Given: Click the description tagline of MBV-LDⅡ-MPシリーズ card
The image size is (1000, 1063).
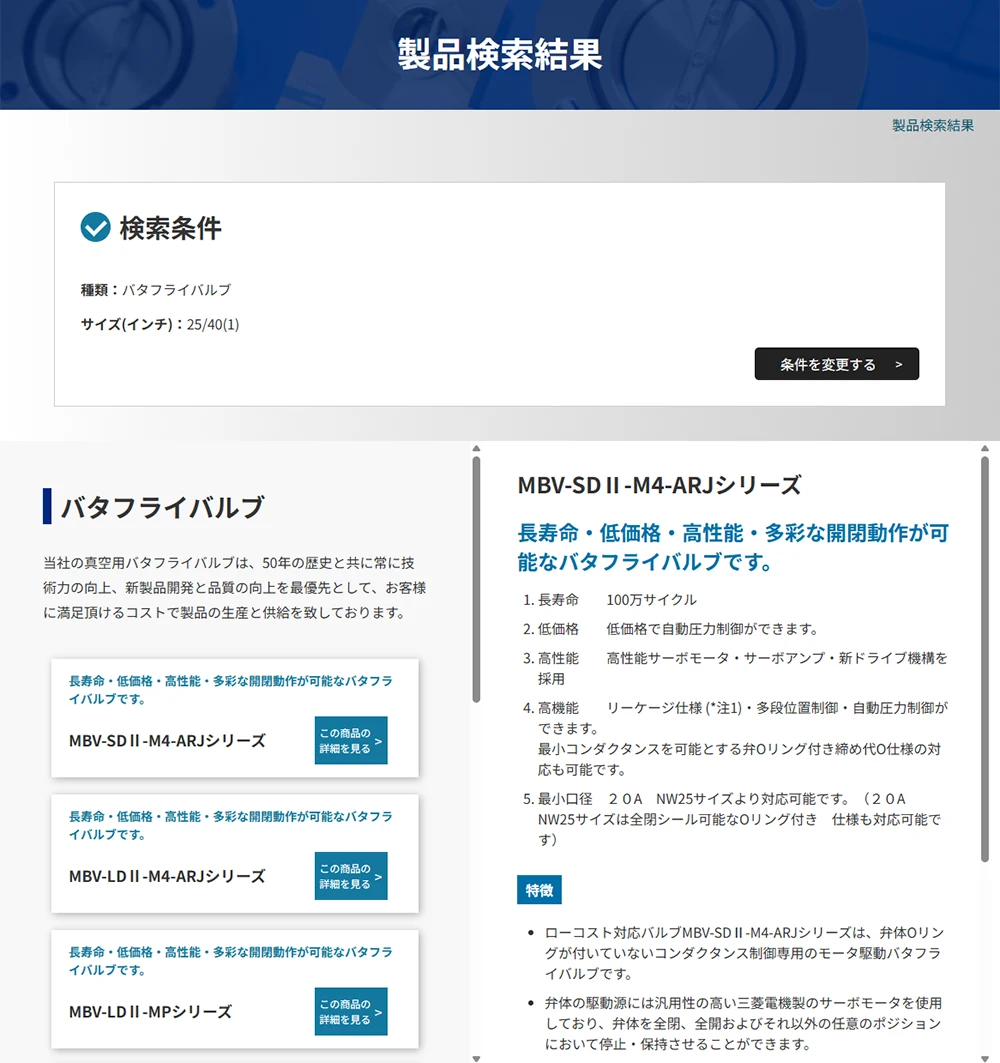Looking at the screenshot, I should pos(231,961).
